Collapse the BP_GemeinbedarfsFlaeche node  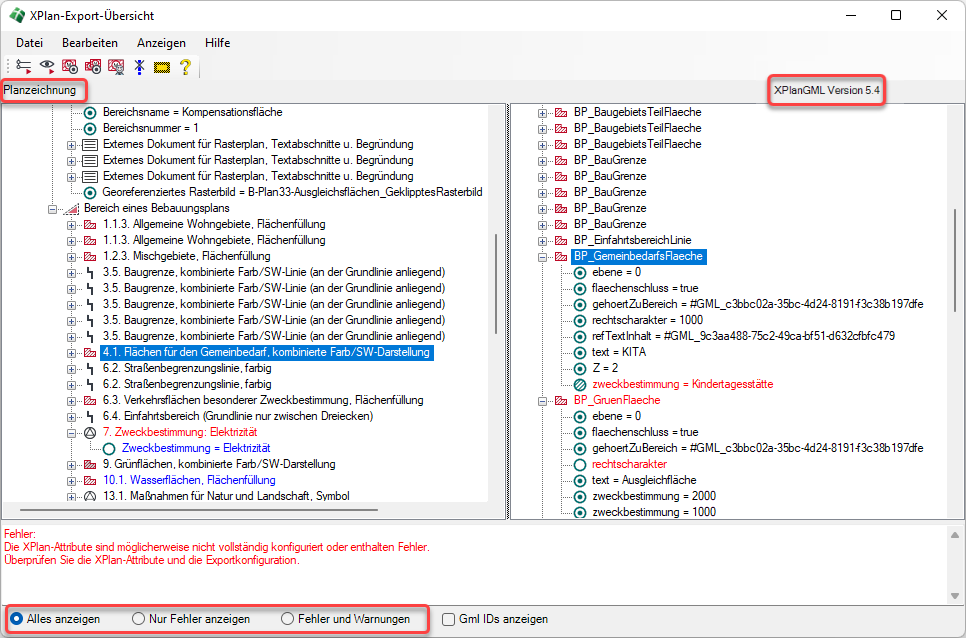(x=543, y=256)
